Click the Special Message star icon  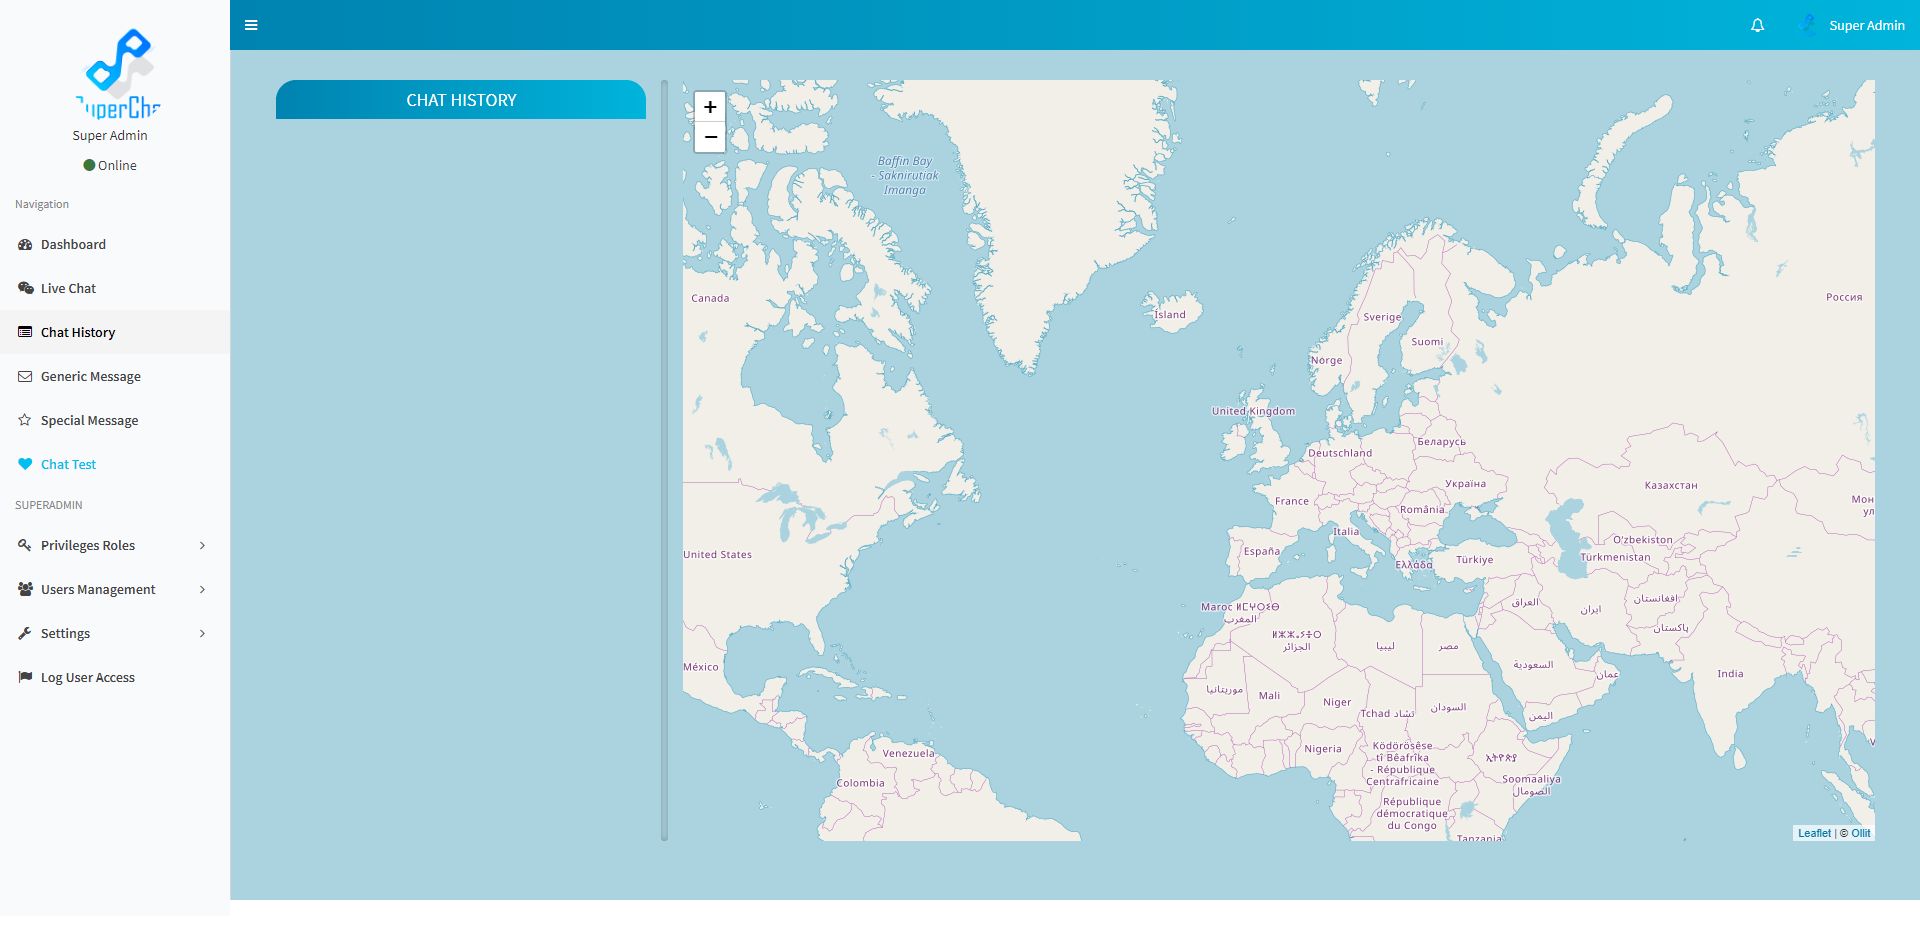click(x=25, y=421)
